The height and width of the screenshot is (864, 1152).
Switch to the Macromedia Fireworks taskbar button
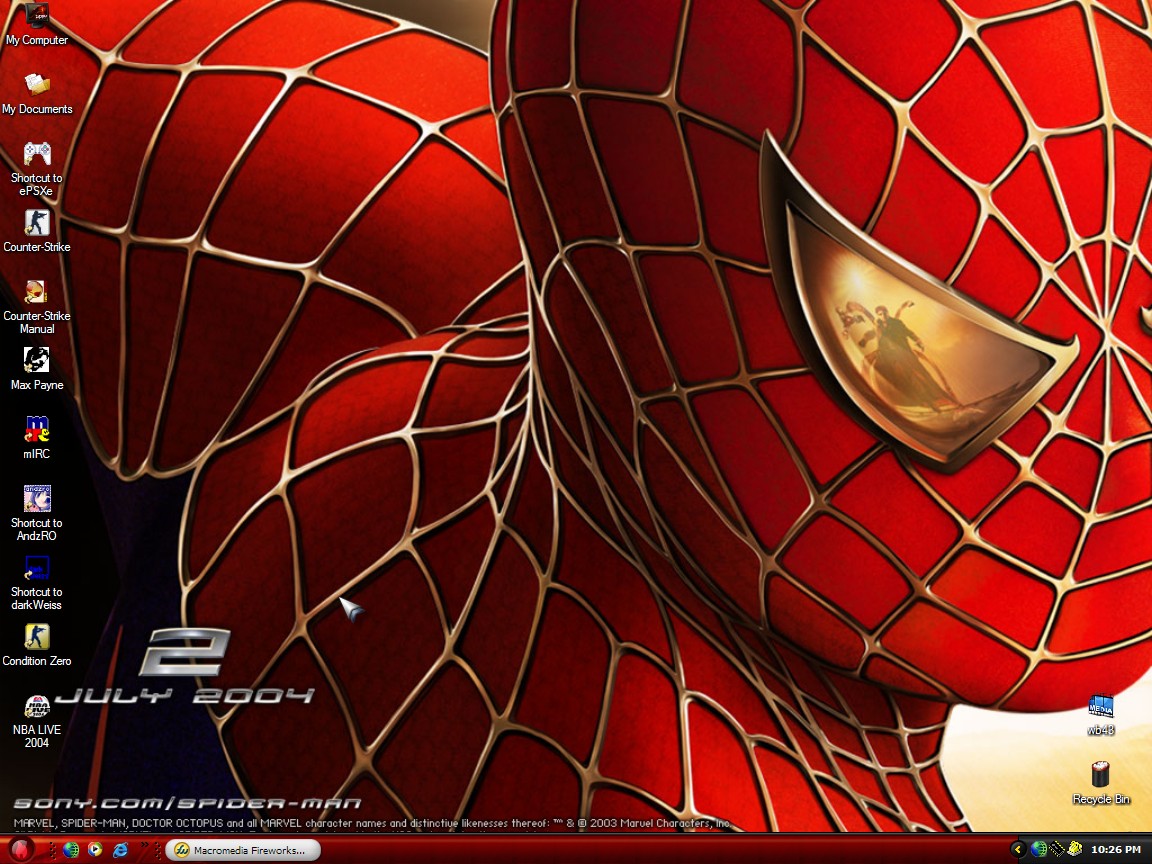(243, 850)
